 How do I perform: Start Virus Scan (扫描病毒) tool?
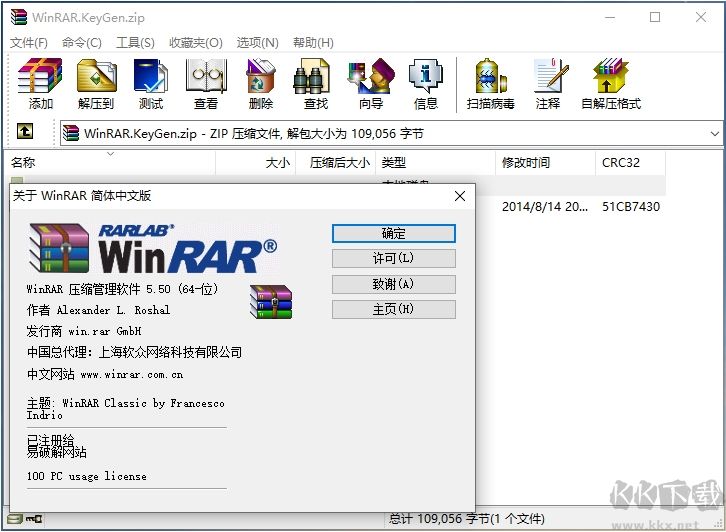tap(490, 84)
